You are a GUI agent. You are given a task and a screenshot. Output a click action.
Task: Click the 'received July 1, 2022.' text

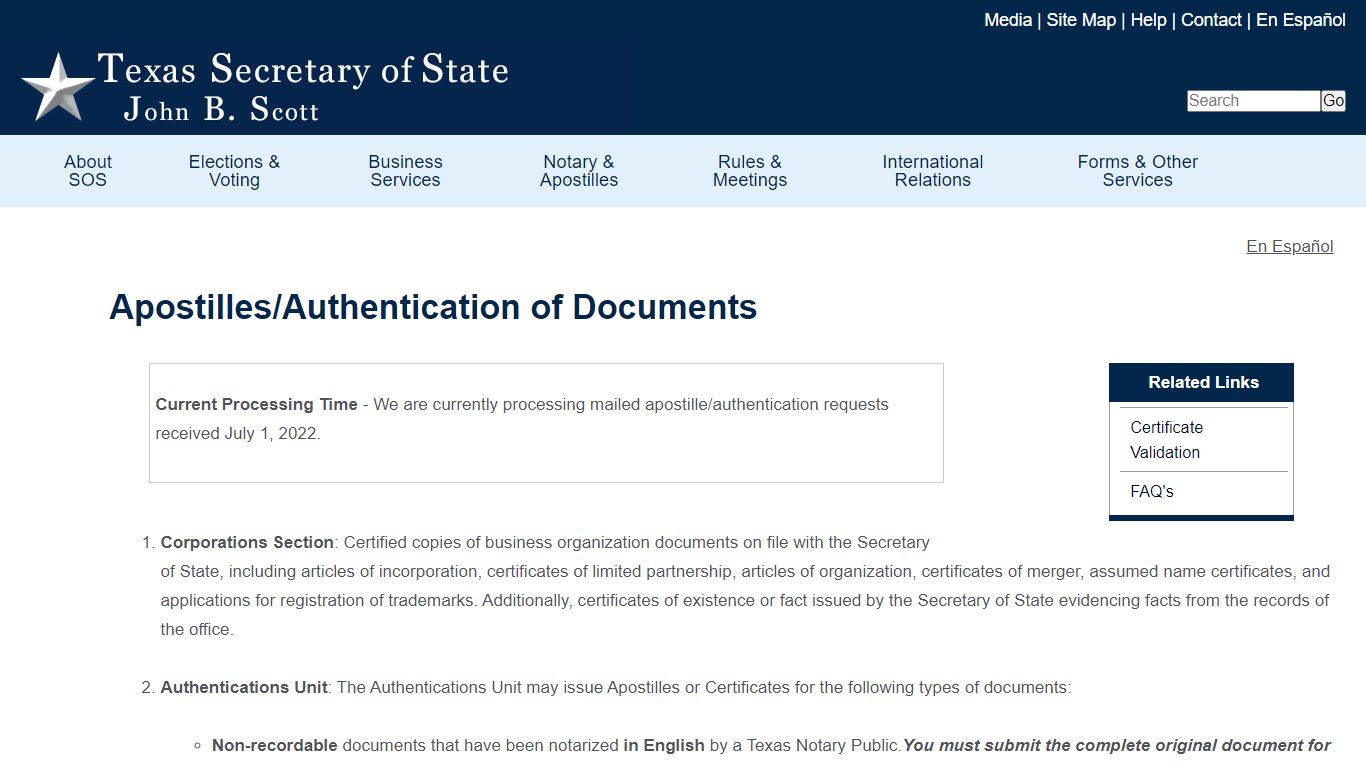coord(238,434)
